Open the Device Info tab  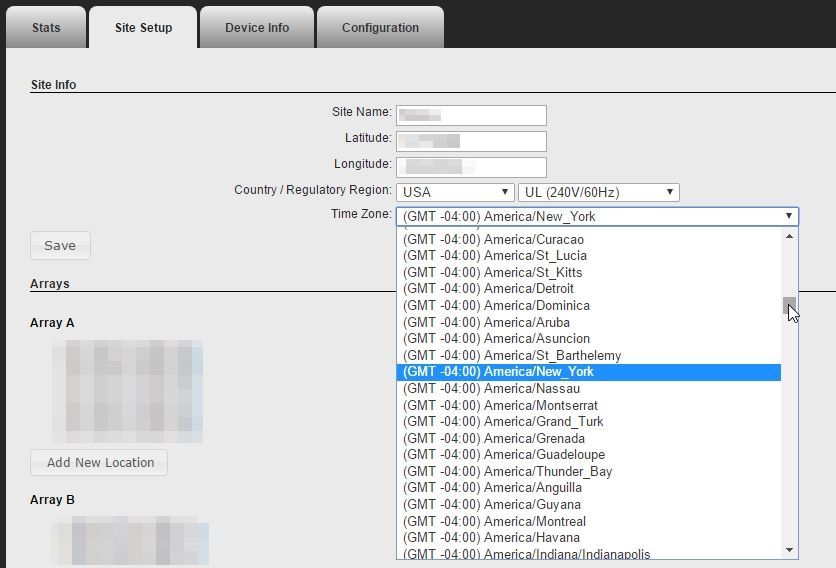tap(257, 28)
